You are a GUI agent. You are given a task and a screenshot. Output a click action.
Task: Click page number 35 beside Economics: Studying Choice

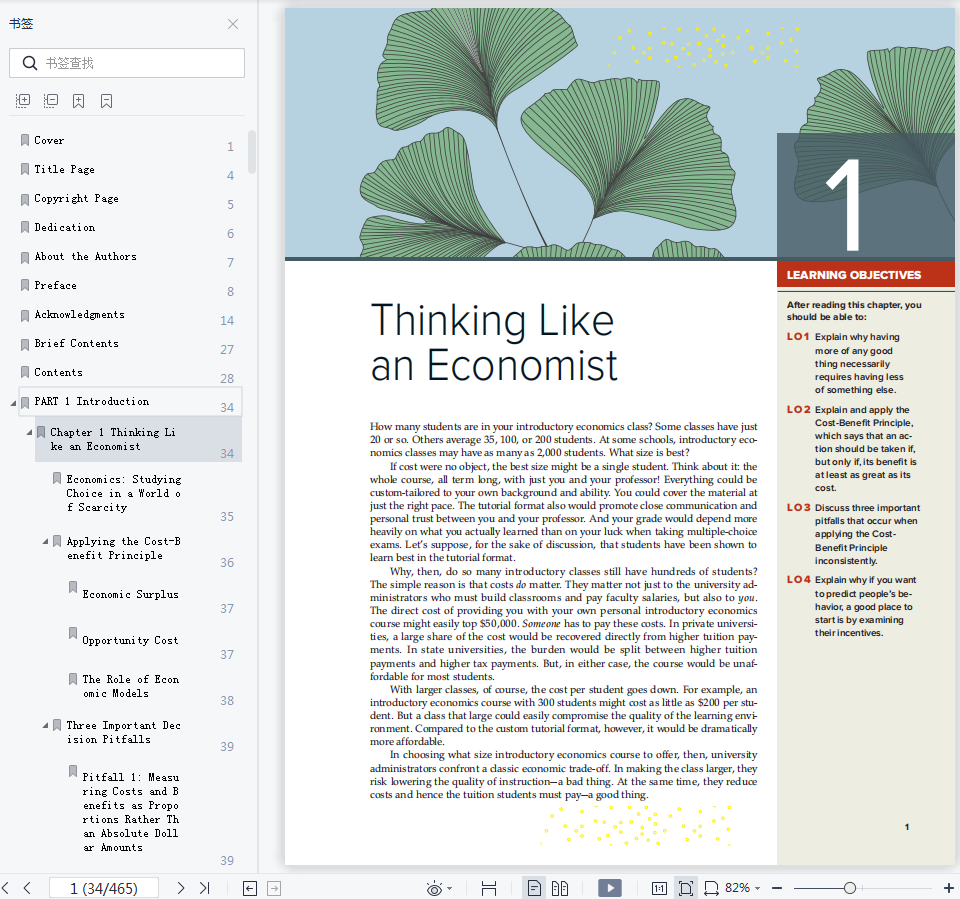(x=227, y=516)
